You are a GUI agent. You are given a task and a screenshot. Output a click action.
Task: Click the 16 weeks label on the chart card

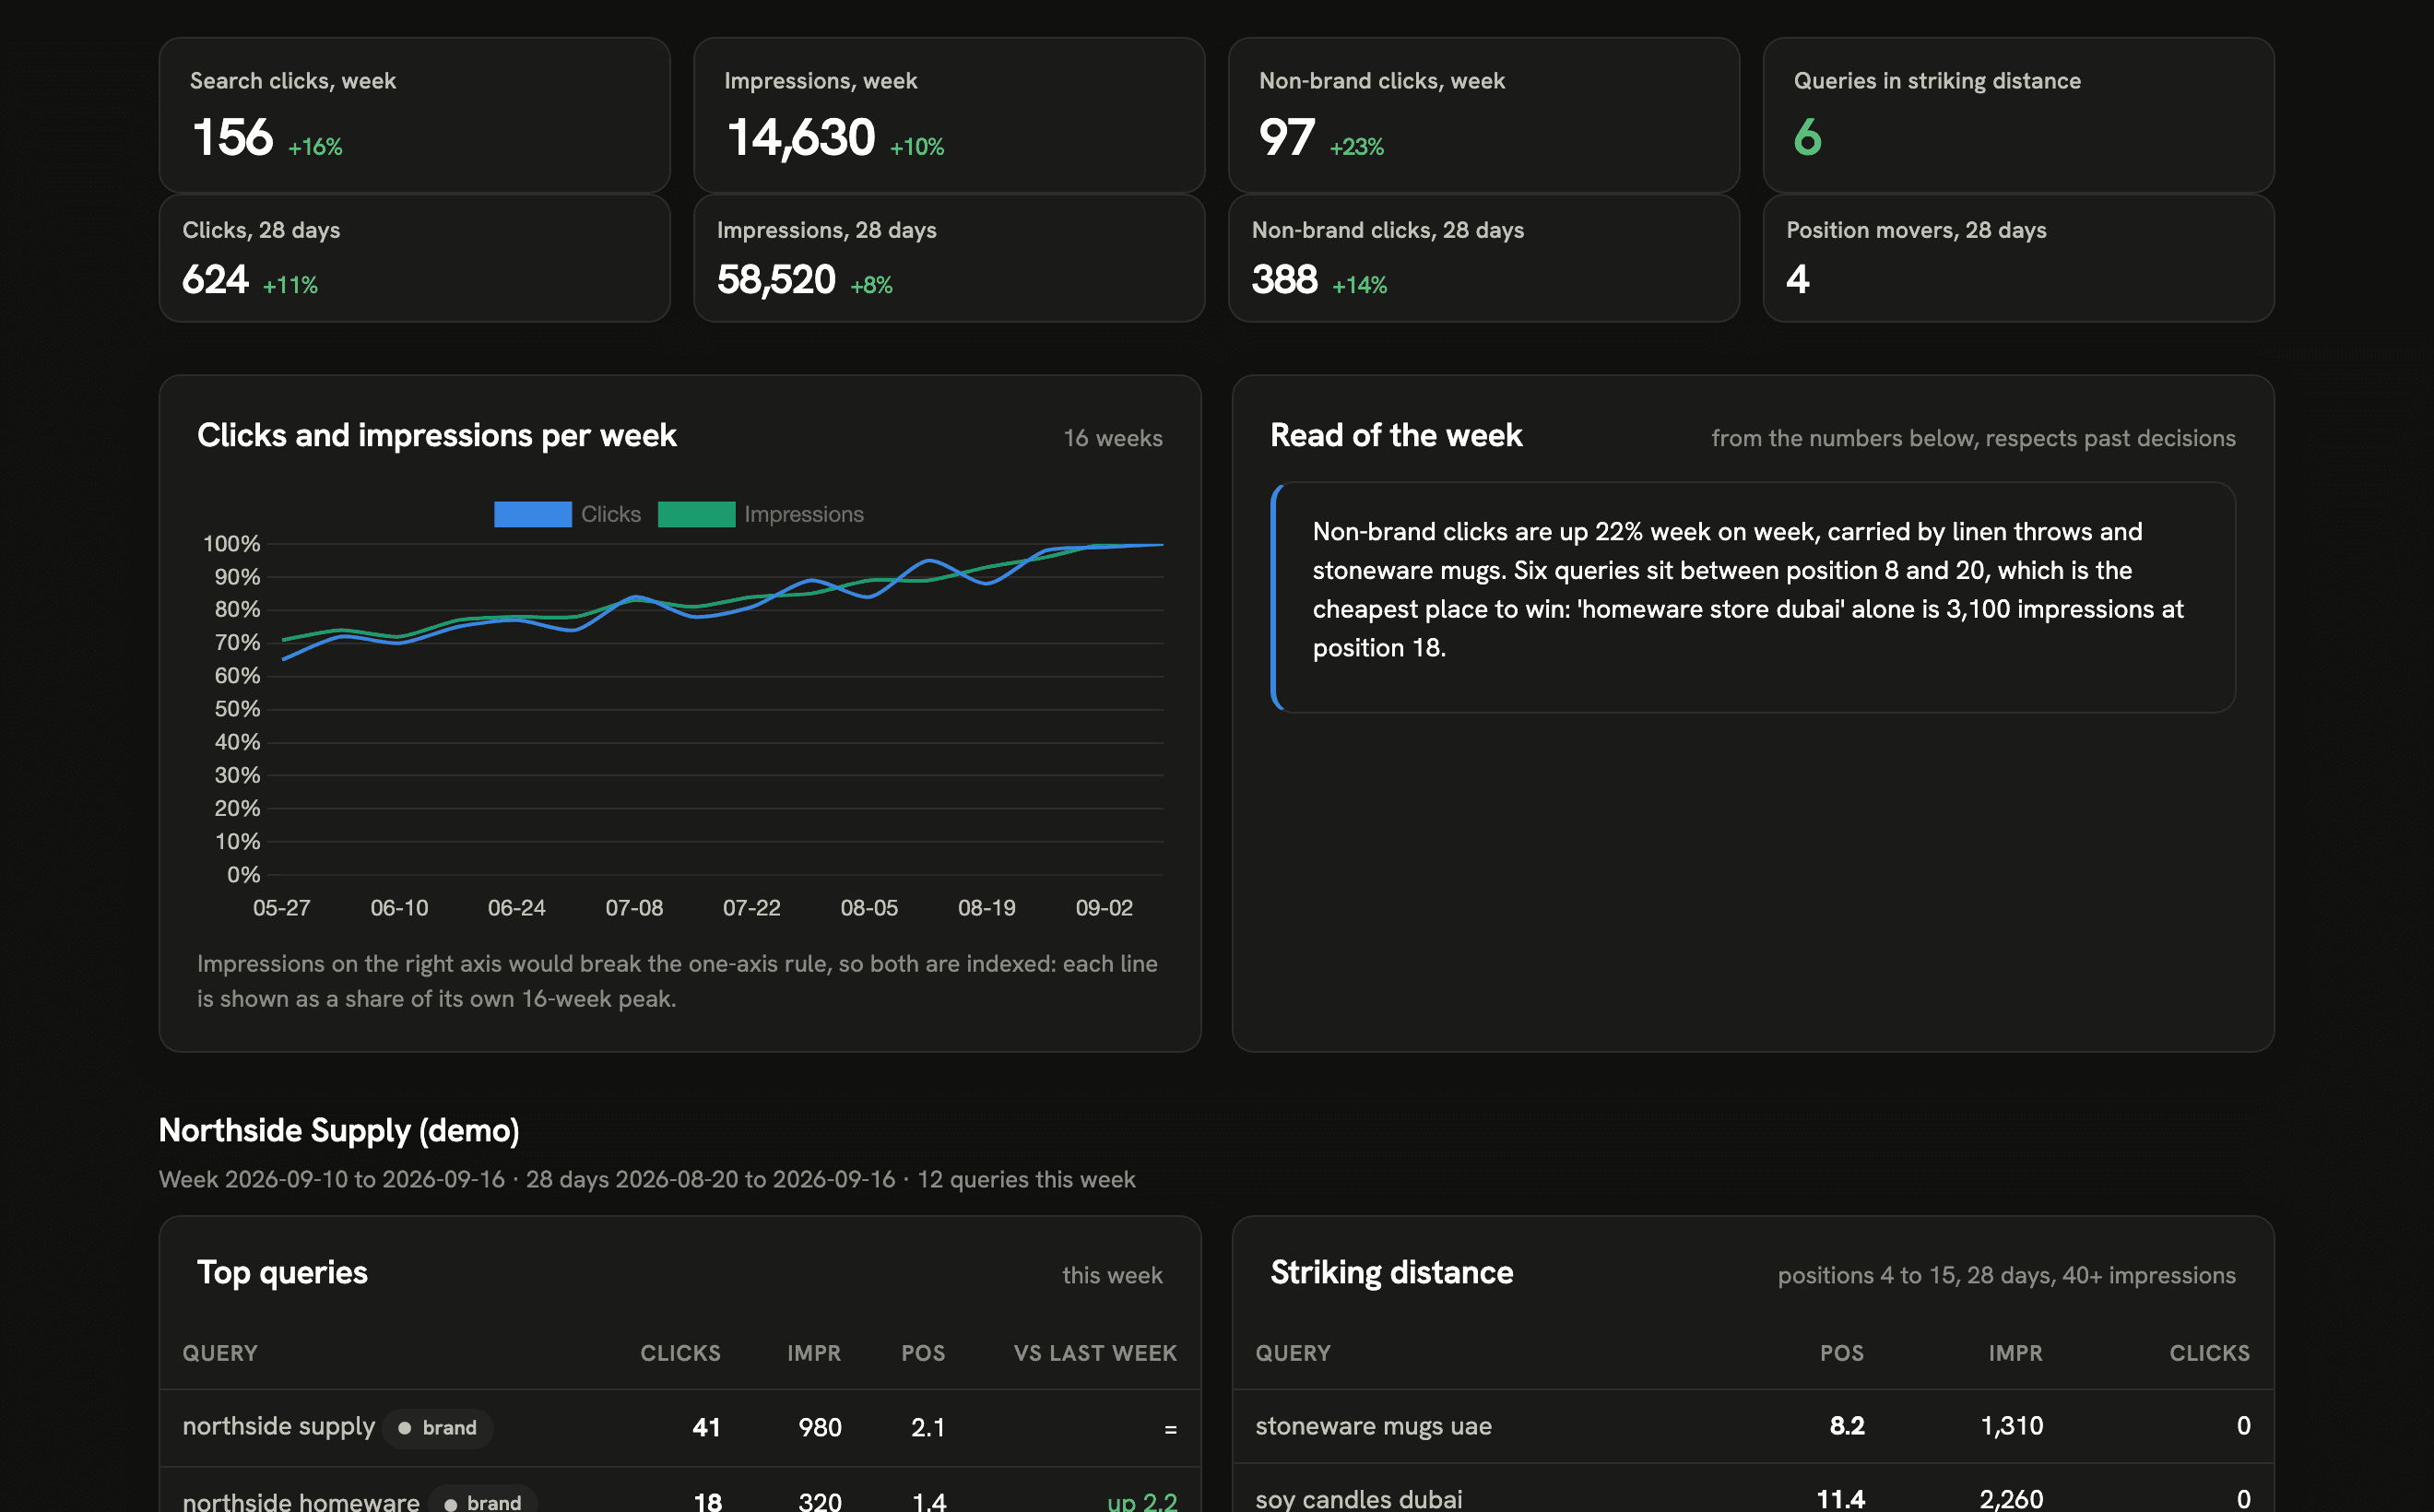1113,438
